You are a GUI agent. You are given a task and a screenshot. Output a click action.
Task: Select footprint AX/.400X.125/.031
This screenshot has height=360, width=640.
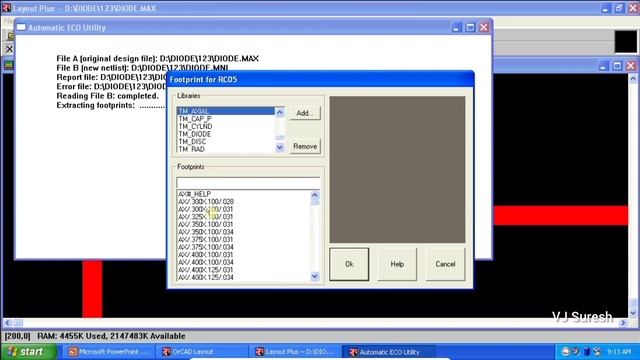pos(244,270)
